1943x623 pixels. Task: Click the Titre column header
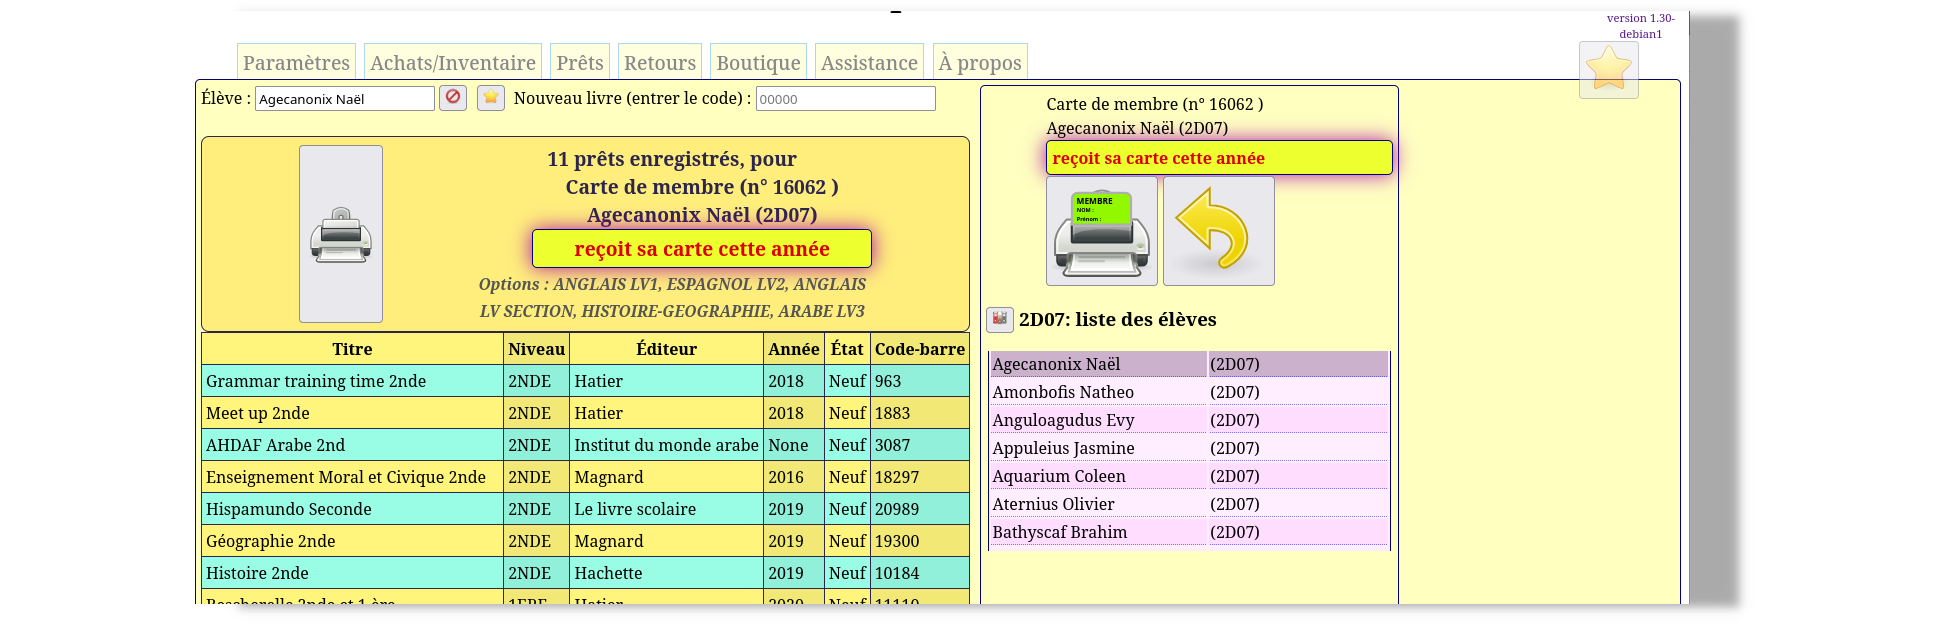point(352,349)
